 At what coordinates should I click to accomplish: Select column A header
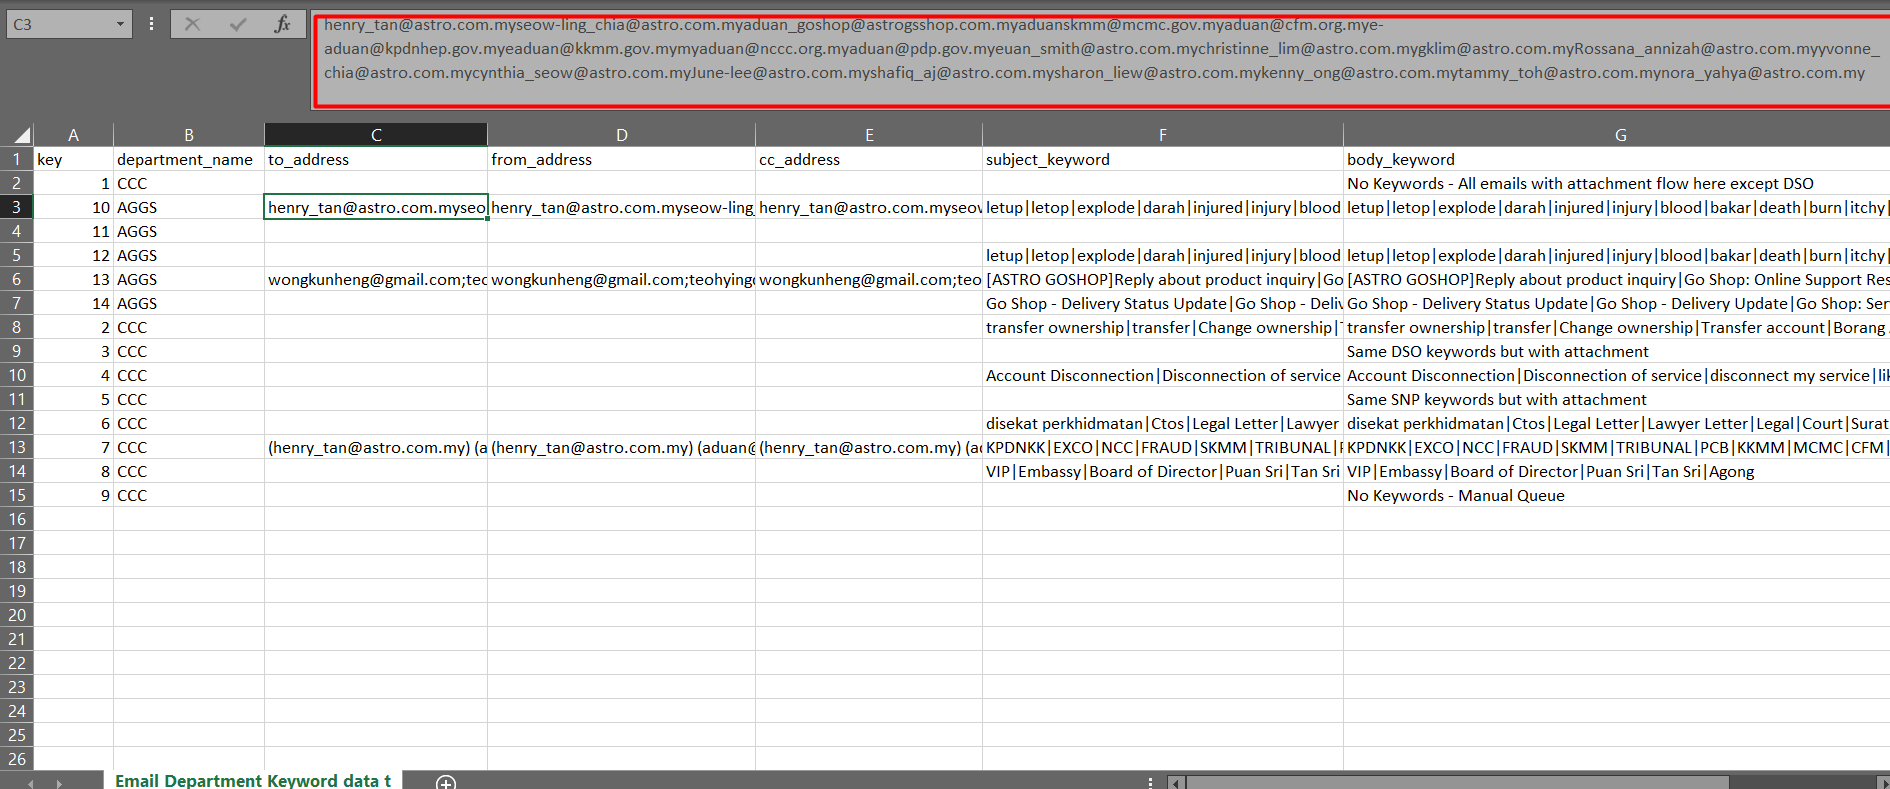[x=73, y=135]
